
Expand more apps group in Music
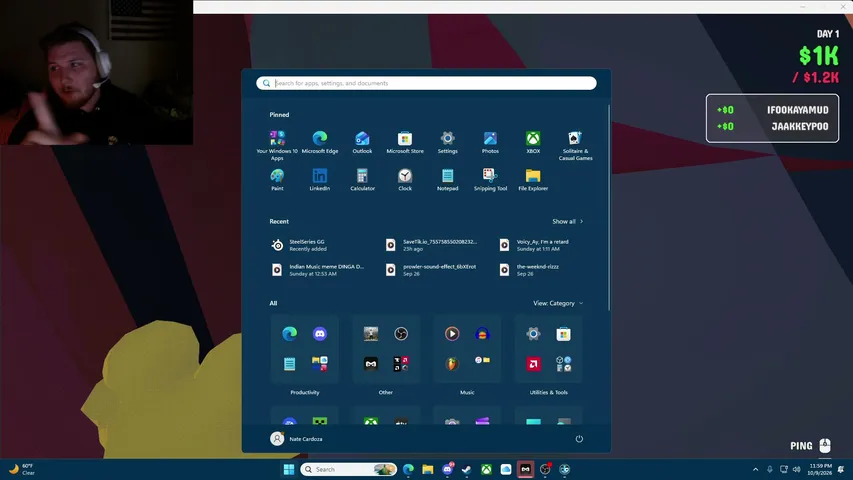[x=482, y=362]
